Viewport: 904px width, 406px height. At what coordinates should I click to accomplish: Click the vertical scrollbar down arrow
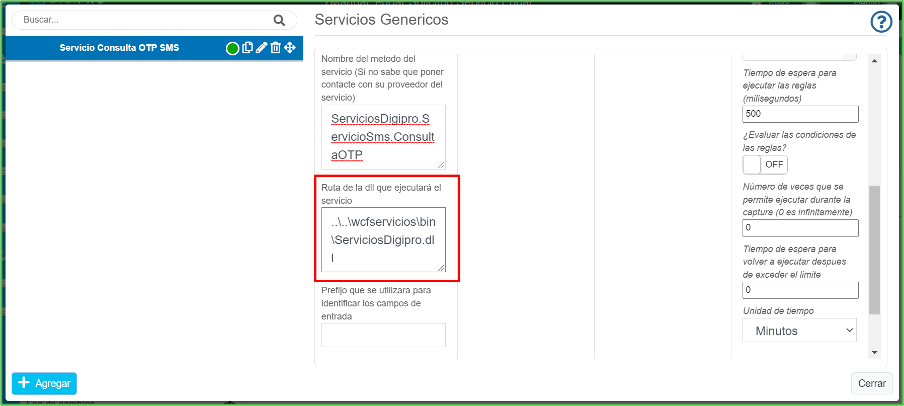pyautogui.click(x=874, y=352)
